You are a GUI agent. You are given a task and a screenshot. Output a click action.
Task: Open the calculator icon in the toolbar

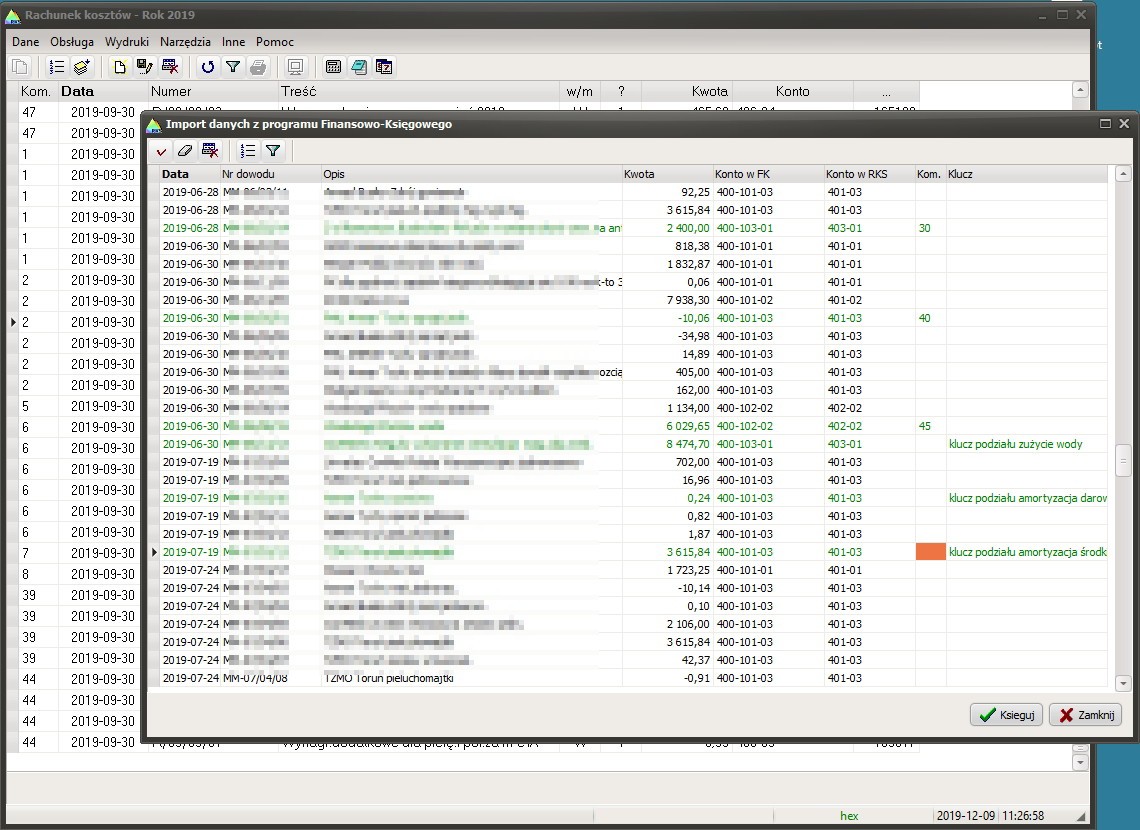334,67
